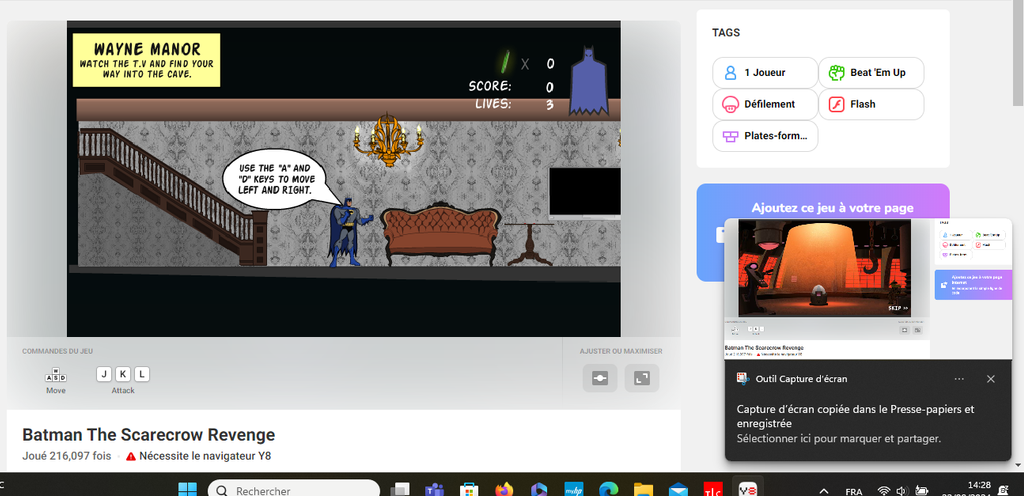Screen dimensions: 1024x496
Task: Open Microsoft Edge from the taskbar
Action: (x=608, y=490)
